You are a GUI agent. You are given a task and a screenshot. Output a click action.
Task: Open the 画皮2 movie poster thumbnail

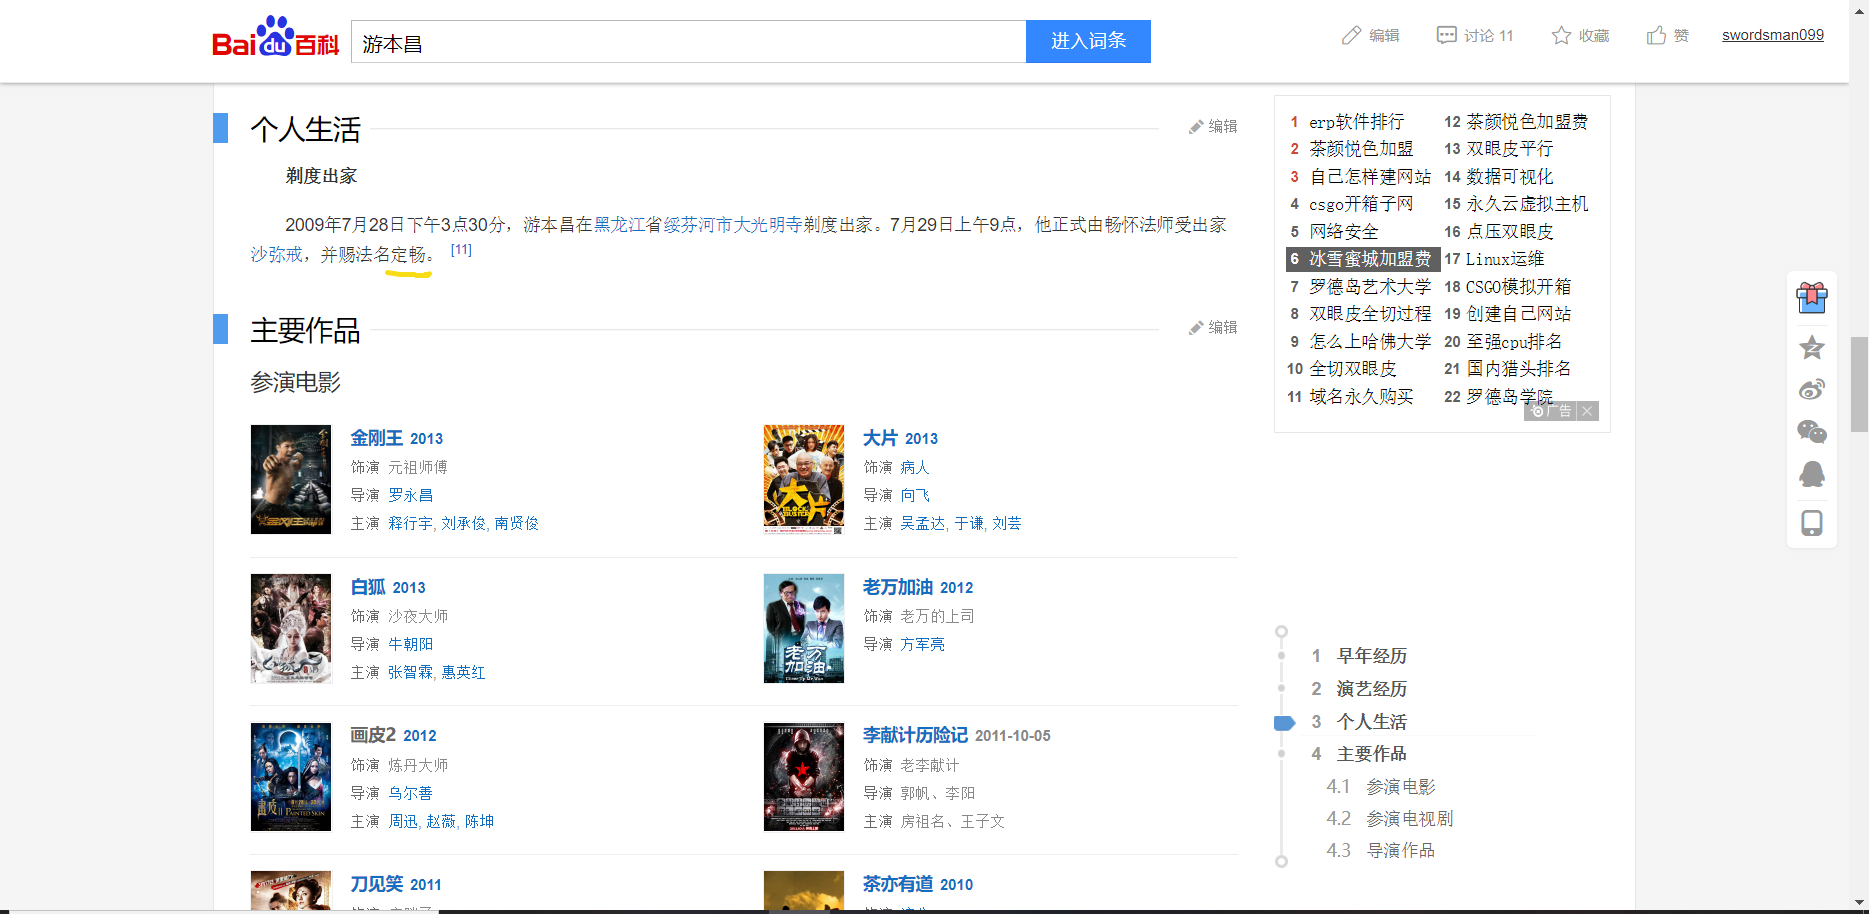290,777
